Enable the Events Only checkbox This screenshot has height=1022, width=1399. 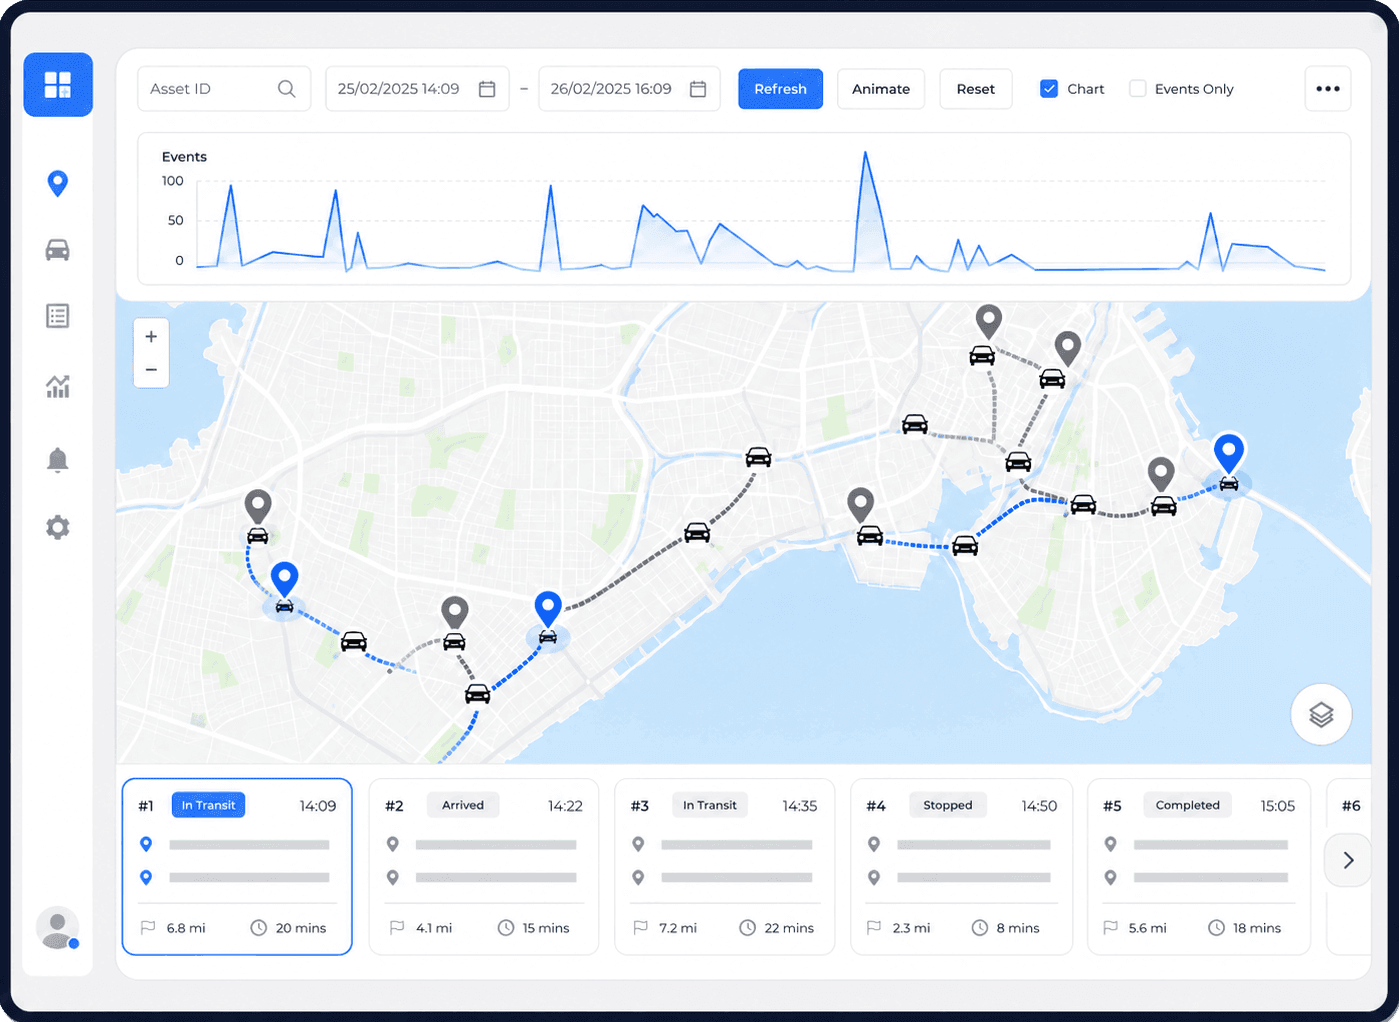pos(1137,89)
